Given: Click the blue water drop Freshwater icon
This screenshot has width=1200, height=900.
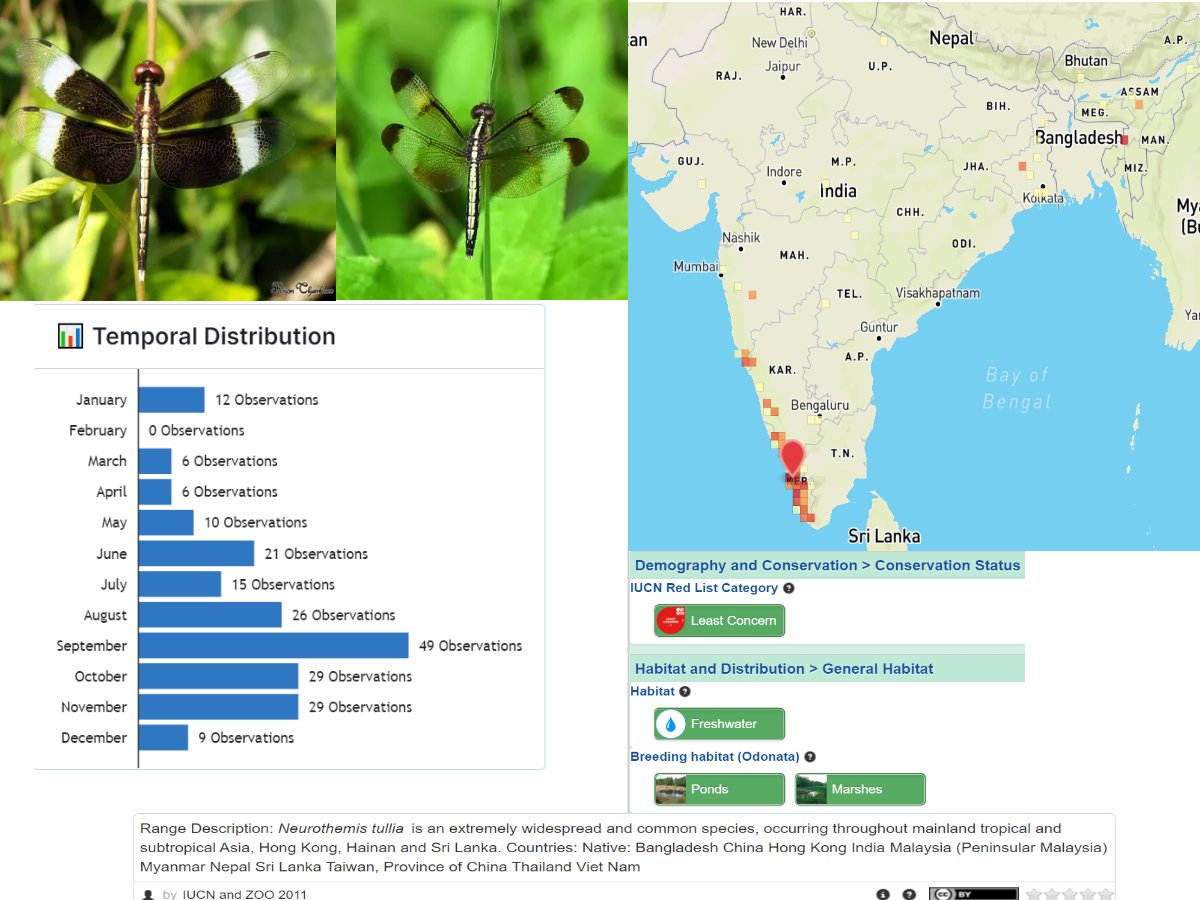Looking at the screenshot, I should (670, 724).
